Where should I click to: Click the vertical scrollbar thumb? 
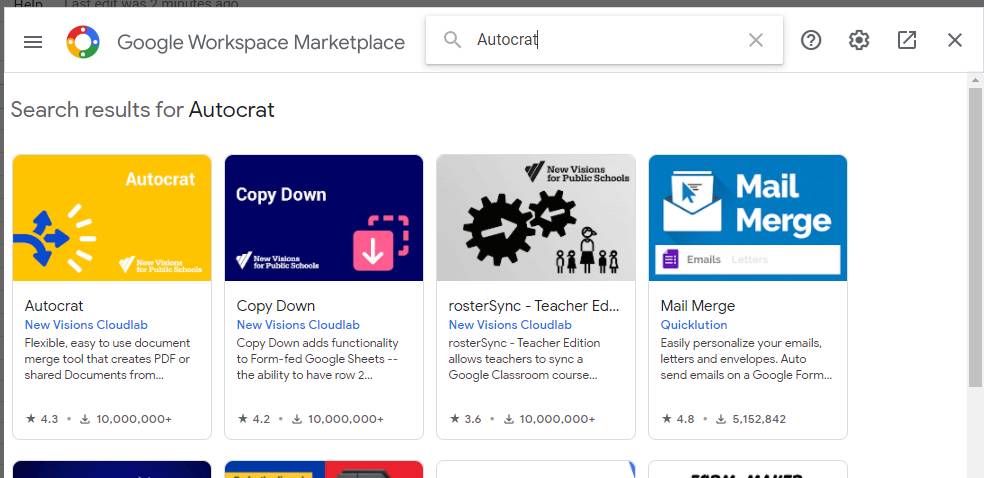[x=975, y=237]
